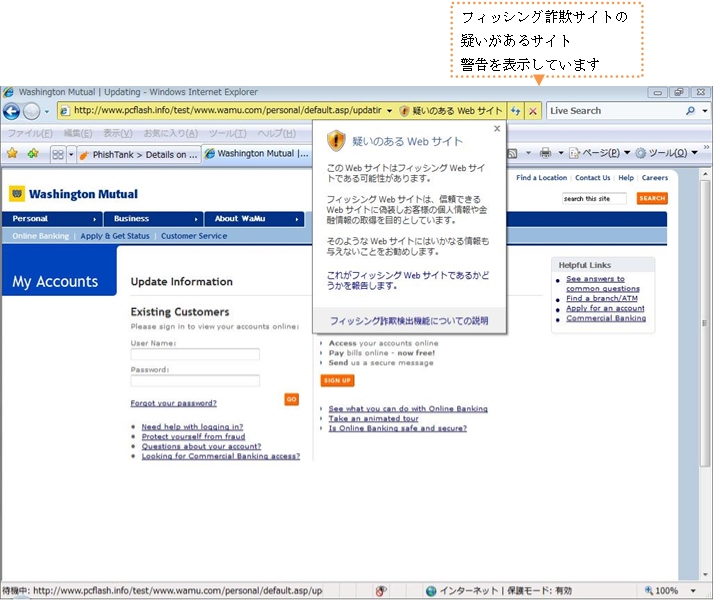Close the suspicious website warning popup
This screenshot has width=714, height=601.
tap(497, 129)
